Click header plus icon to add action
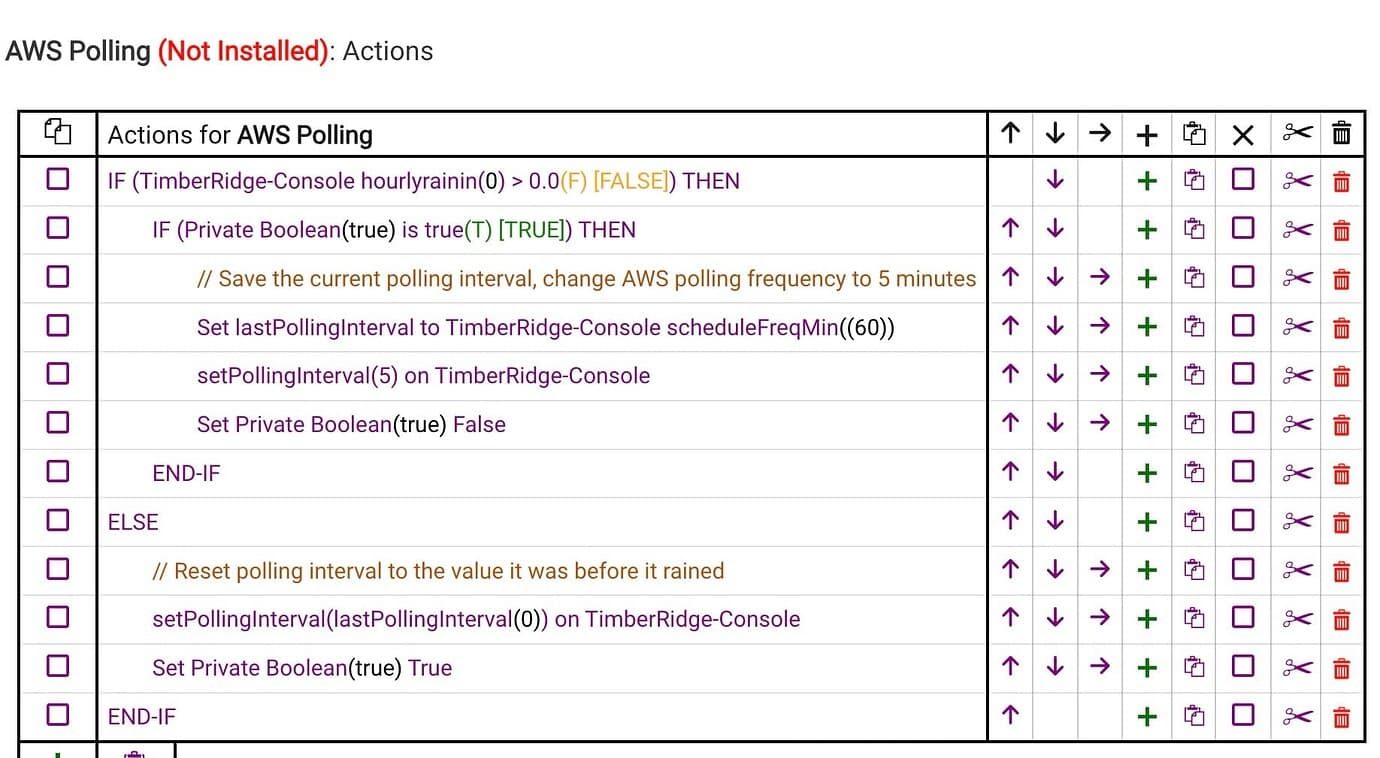This screenshot has height=758, width=1380. coord(1147,134)
